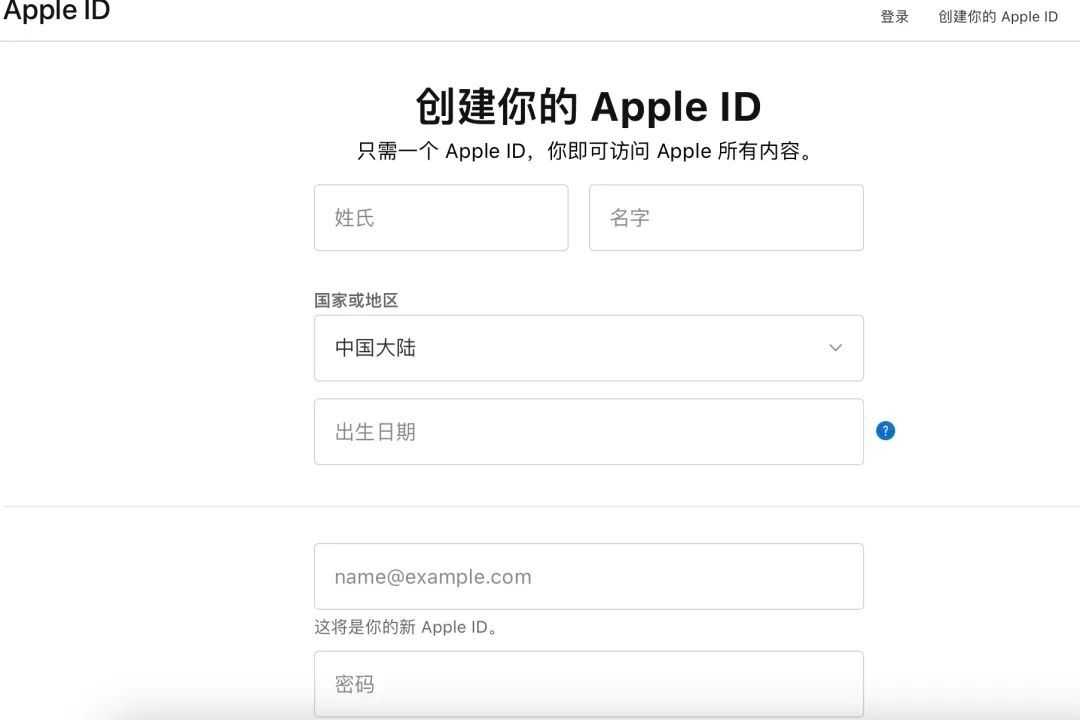1080x720 pixels.
Task: Click the 登录 link in top navigation
Action: (x=894, y=17)
